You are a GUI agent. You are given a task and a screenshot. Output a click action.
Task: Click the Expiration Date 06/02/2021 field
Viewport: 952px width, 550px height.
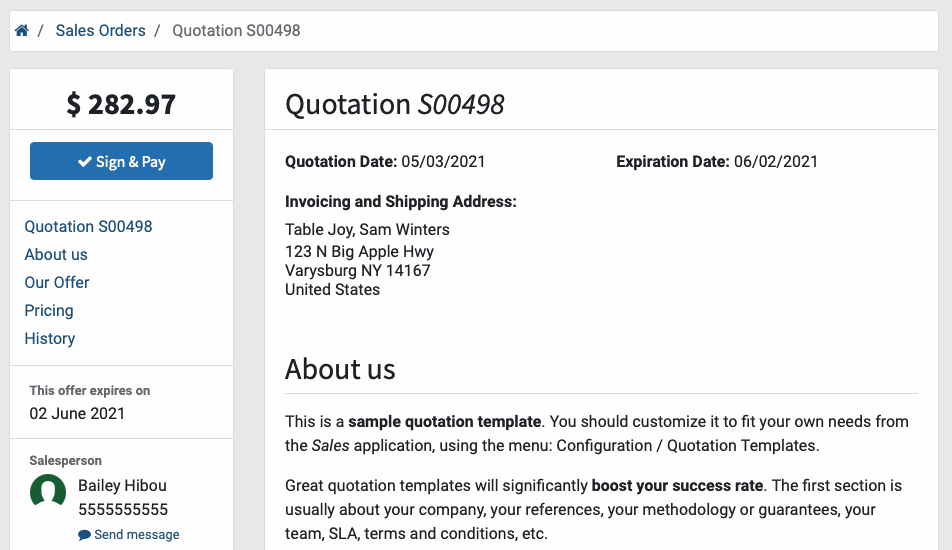(717, 161)
